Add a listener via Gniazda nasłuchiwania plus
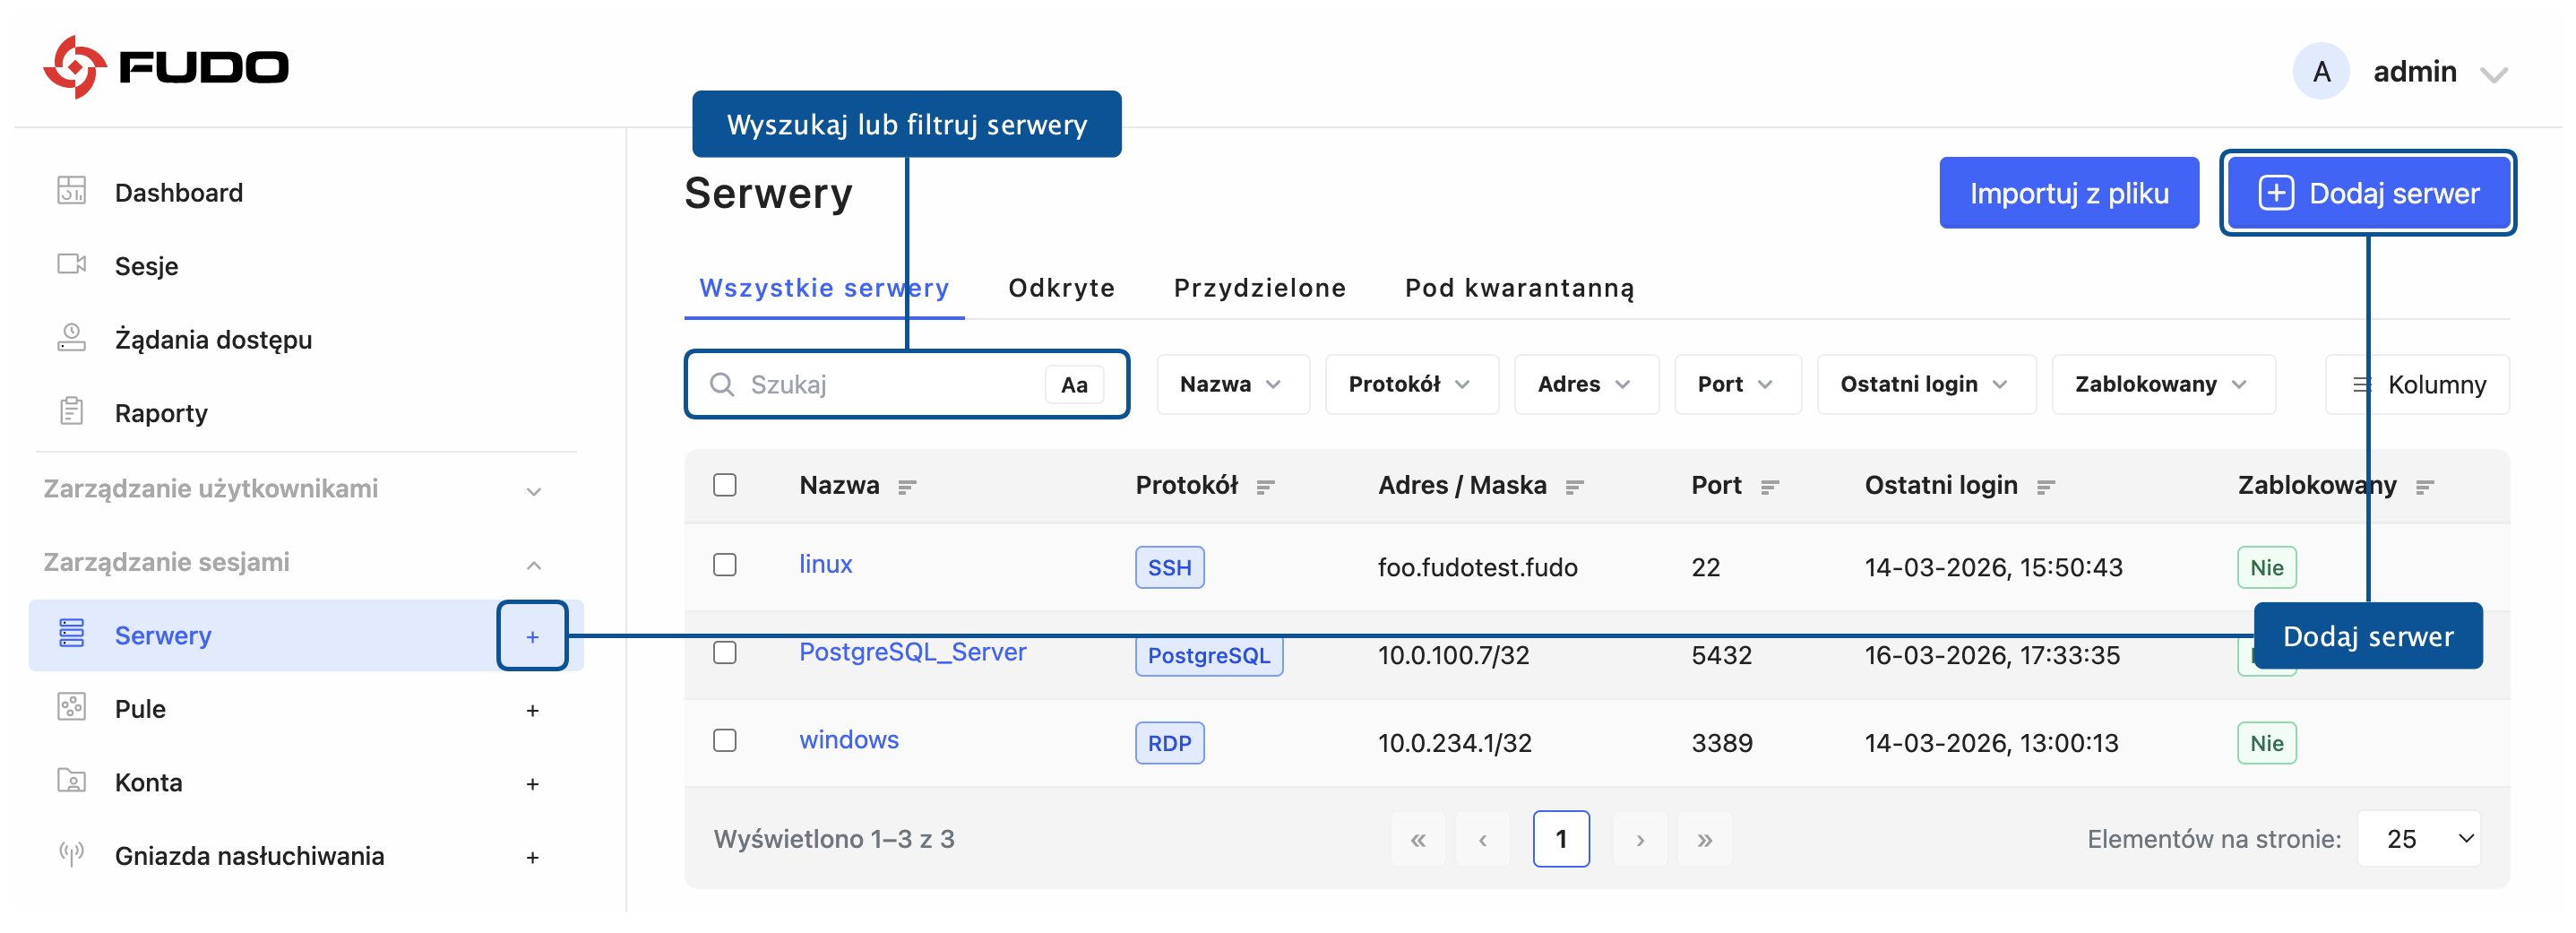The width and height of the screenshot is (2576, 933). coord(532,857)
